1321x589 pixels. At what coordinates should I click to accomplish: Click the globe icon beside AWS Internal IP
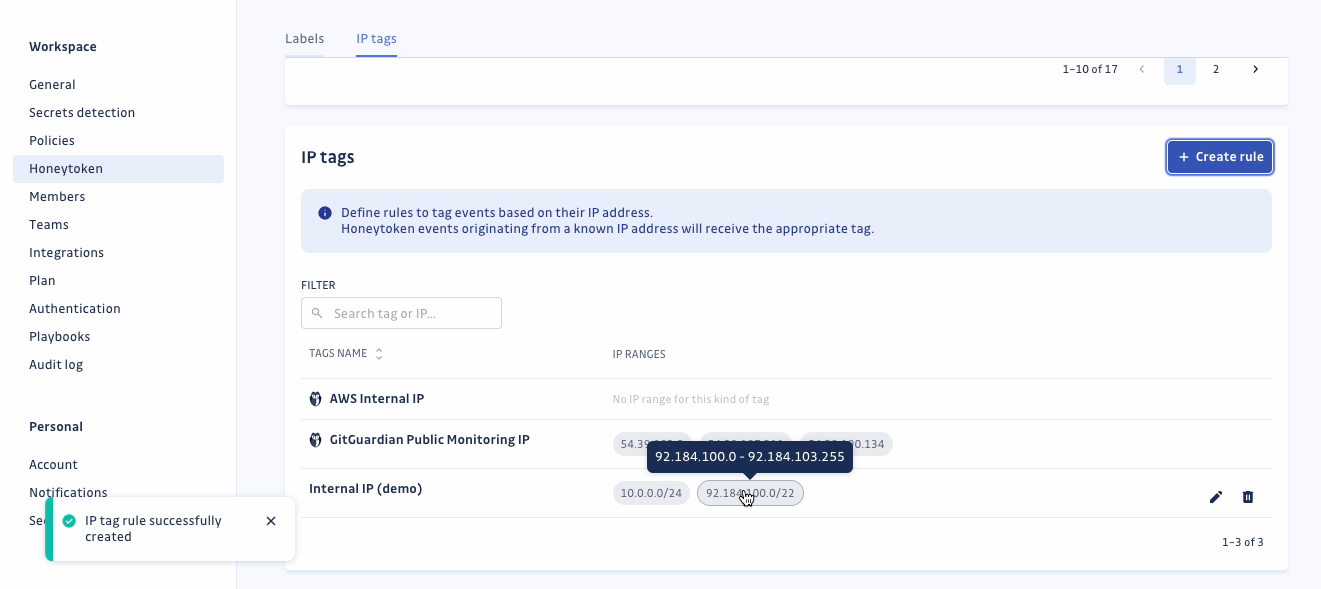(x=315, y=398)
